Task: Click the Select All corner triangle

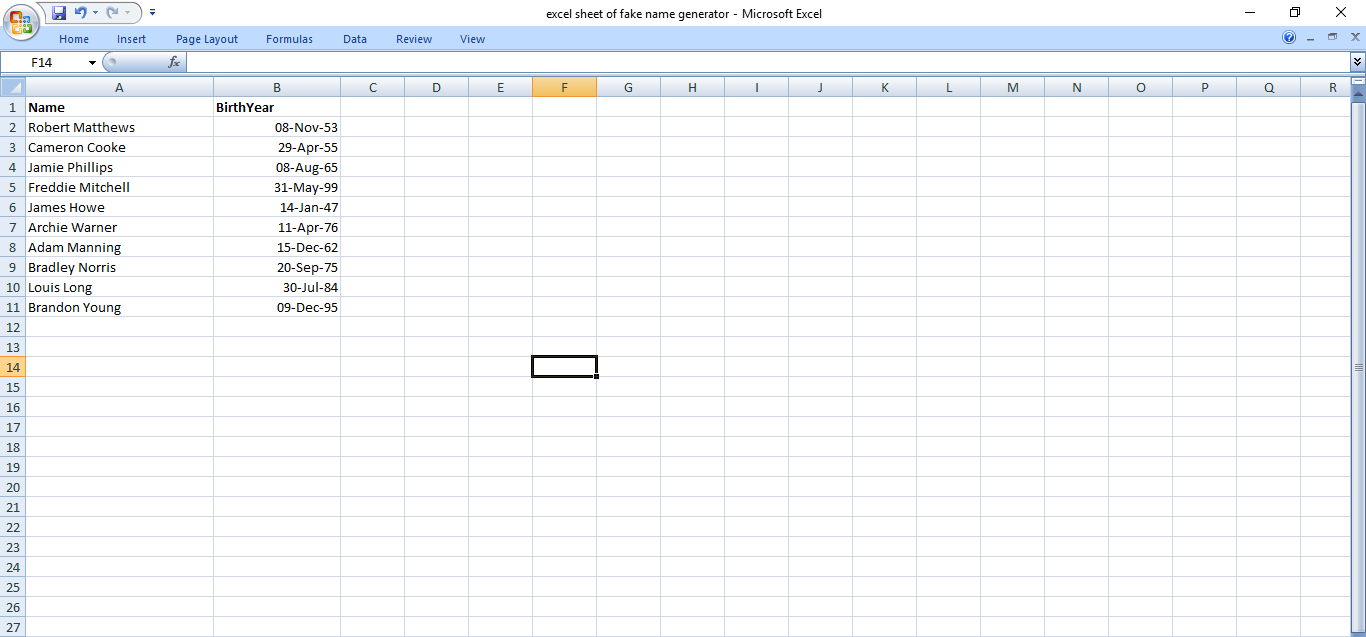Action: 13,87
